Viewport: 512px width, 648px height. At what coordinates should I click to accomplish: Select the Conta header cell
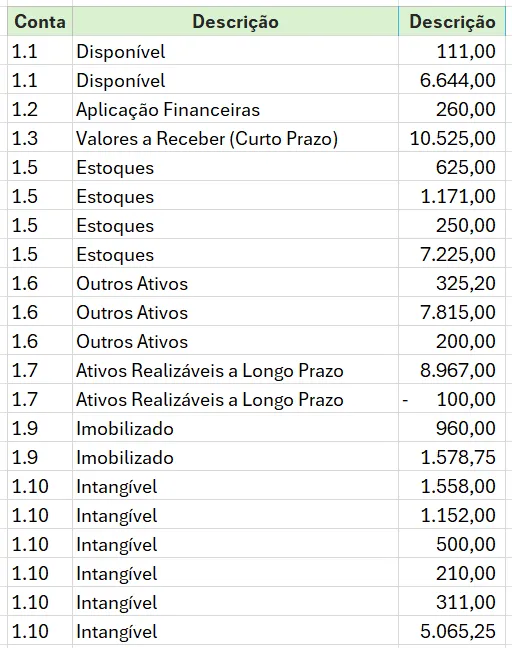[x=40, y=21]
